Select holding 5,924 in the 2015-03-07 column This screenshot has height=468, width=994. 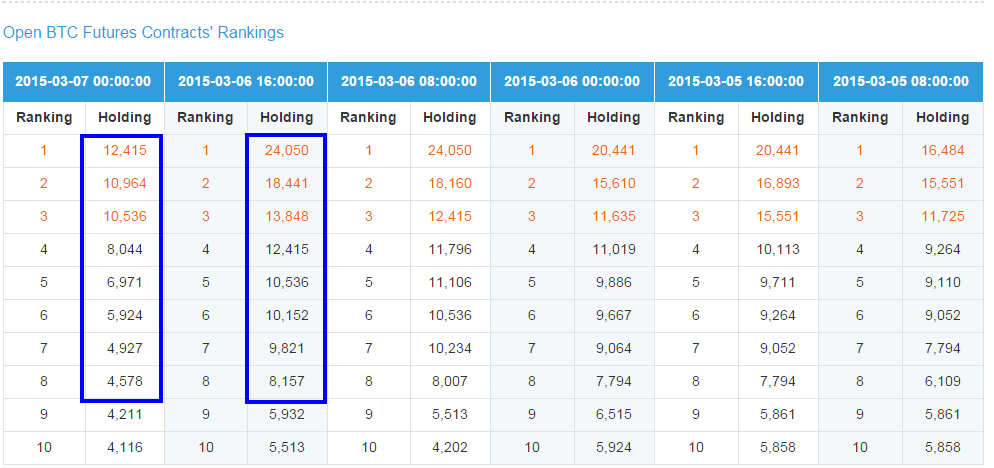(125, 315)
